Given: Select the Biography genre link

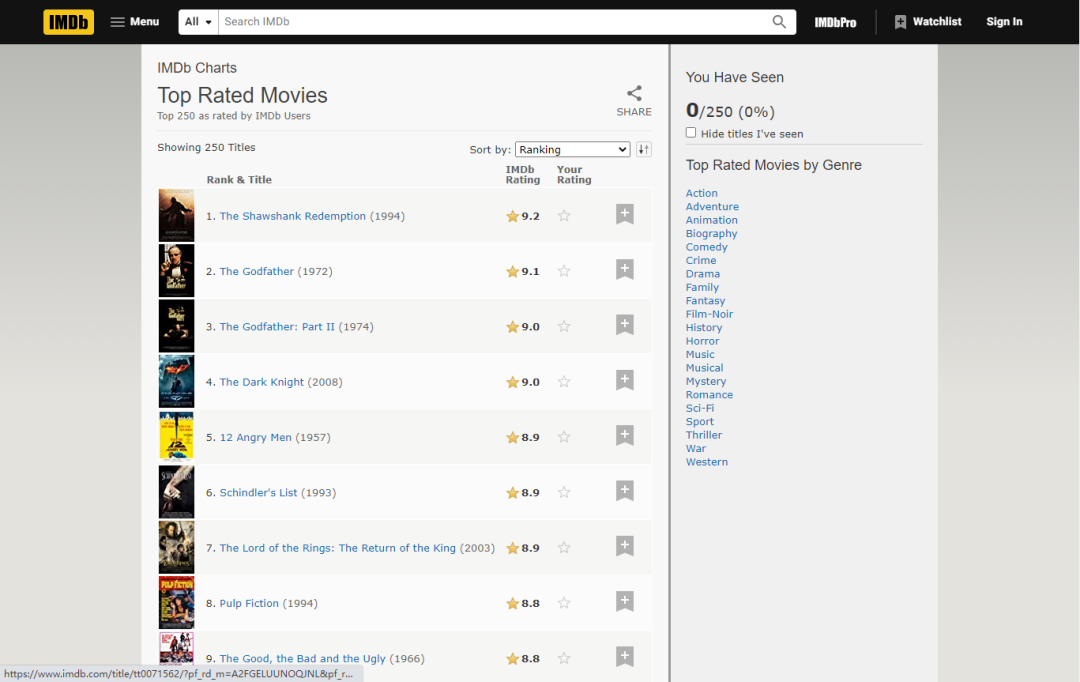Looking at the screenshot, I should pyautogui.click(x=712, y=234).
